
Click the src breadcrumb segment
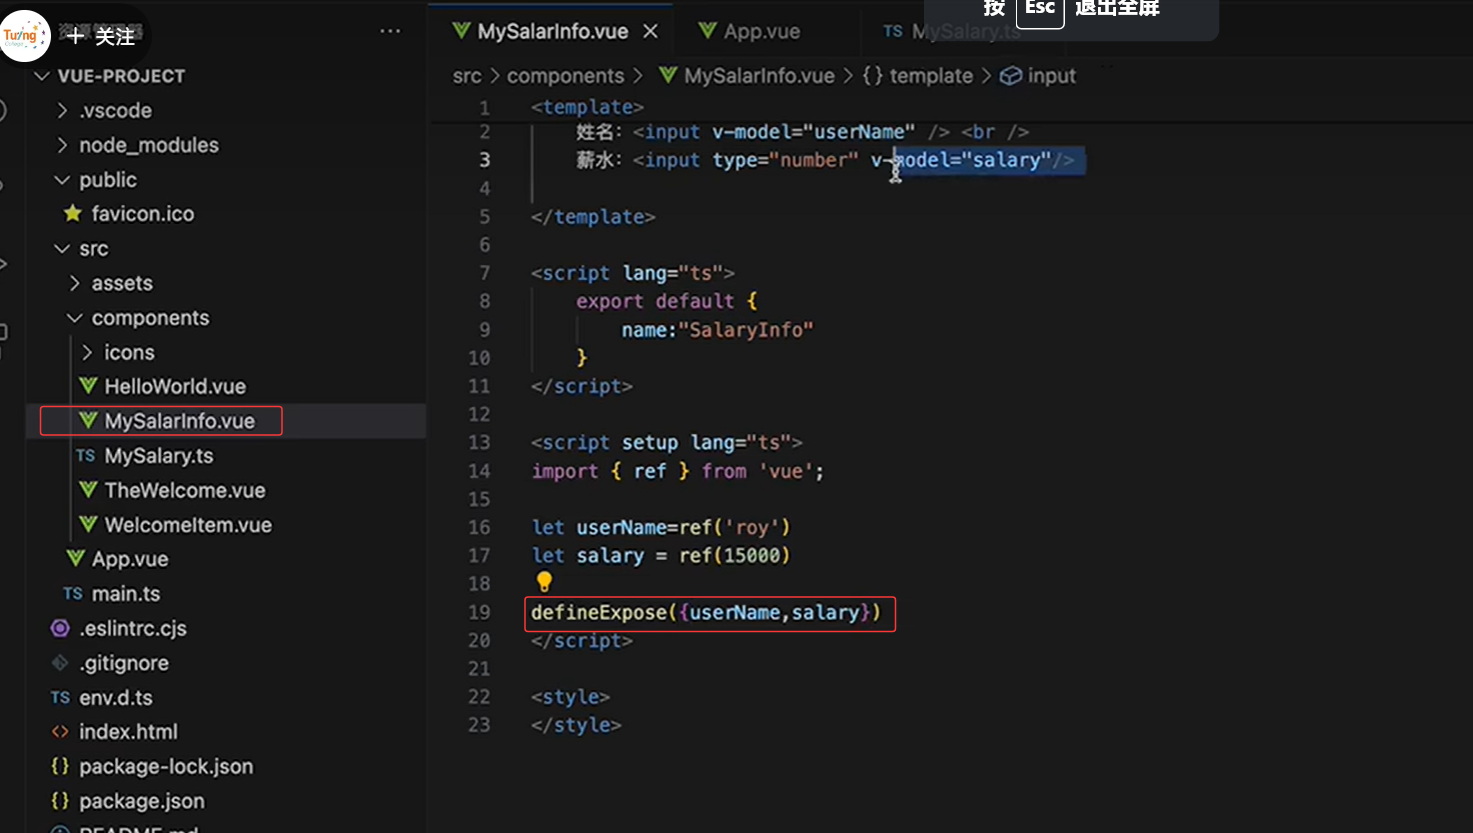point(467,76)
